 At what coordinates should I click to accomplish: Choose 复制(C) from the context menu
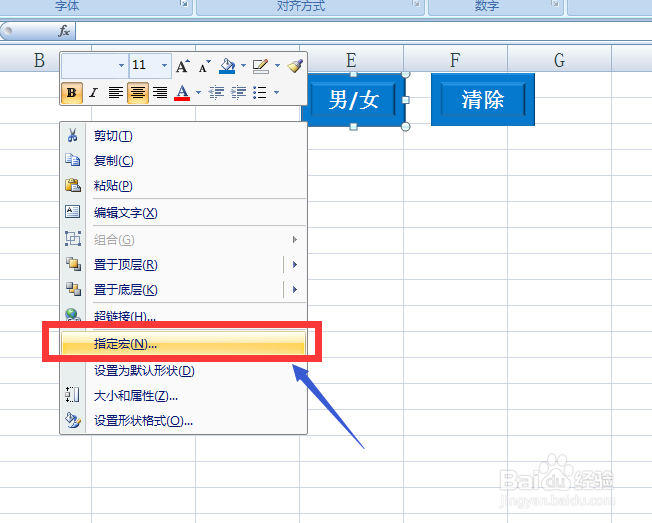(183, 160)
